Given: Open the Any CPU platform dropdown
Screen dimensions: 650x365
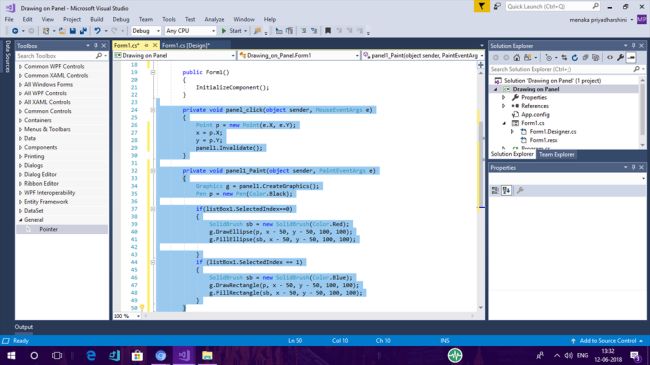Looking at the screenshot, I should pos(190,31).
